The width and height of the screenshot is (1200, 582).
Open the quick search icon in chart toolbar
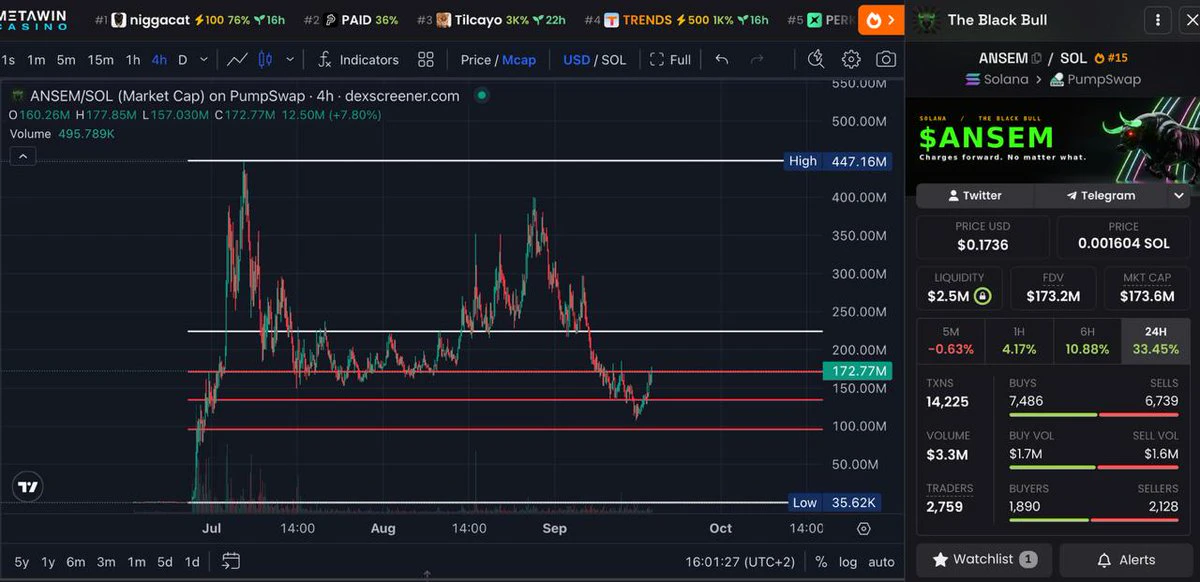[816, 60]
